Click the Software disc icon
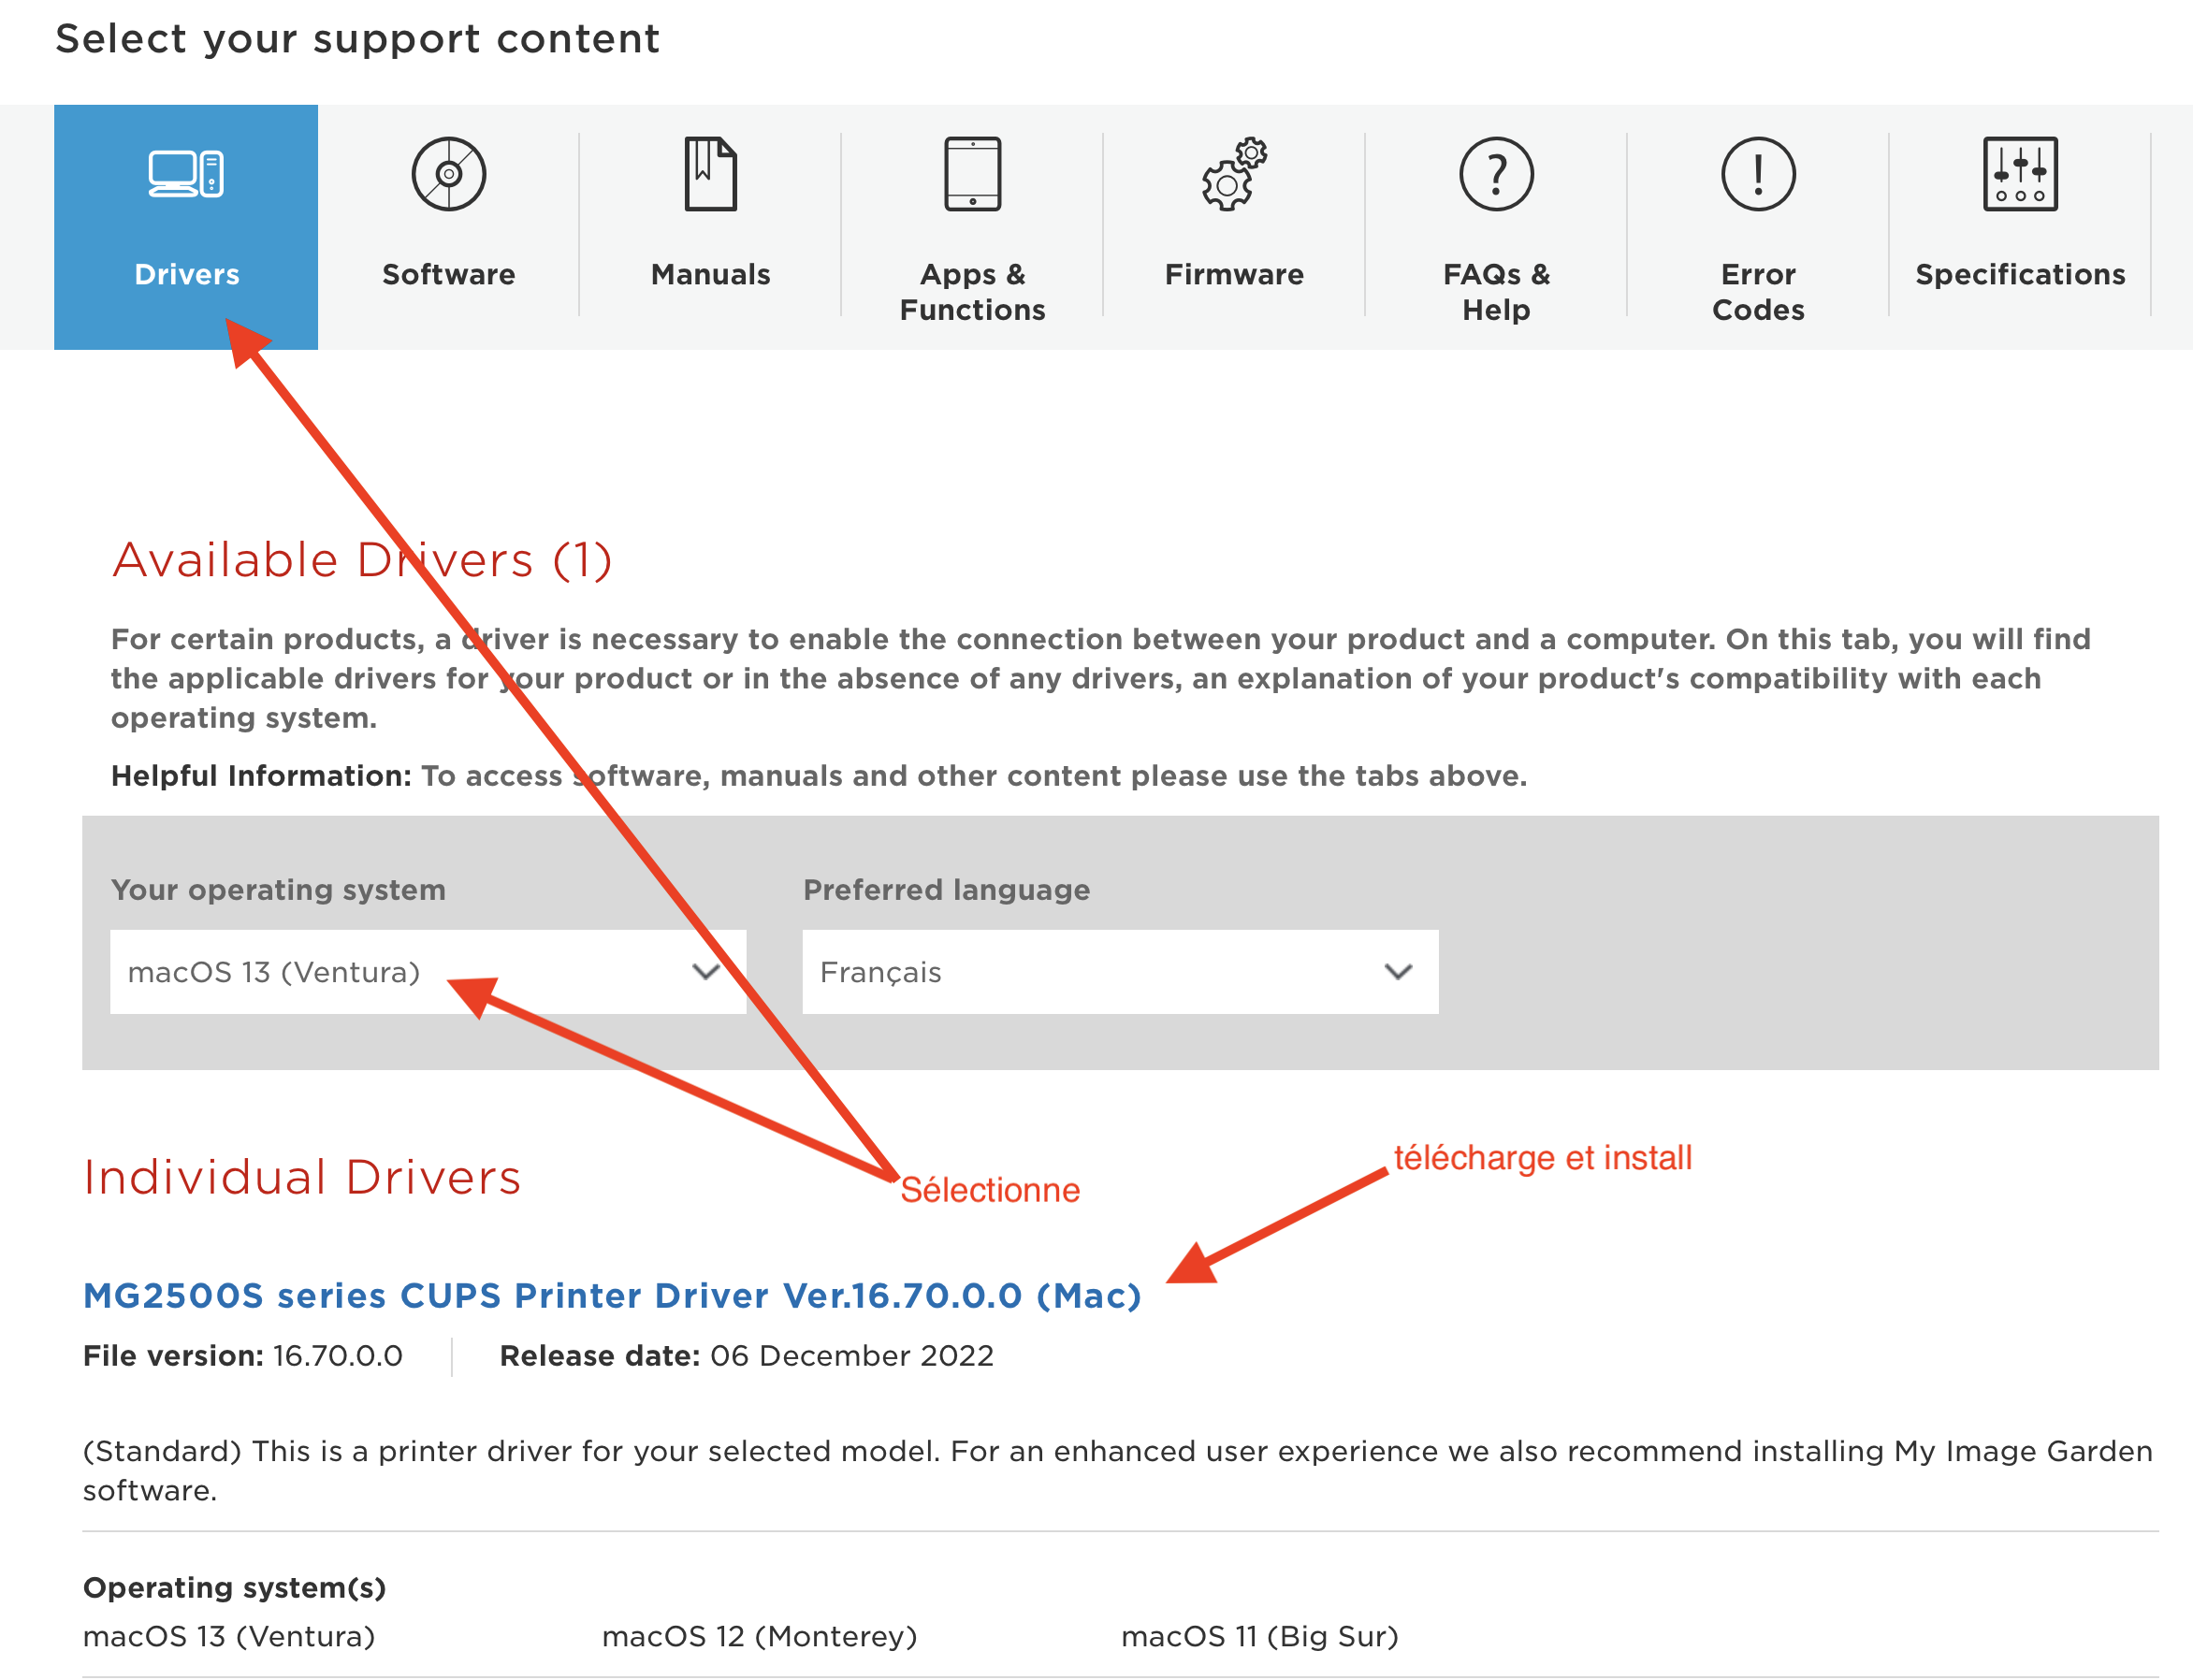 pyautogui.click(x=449, y=174)
